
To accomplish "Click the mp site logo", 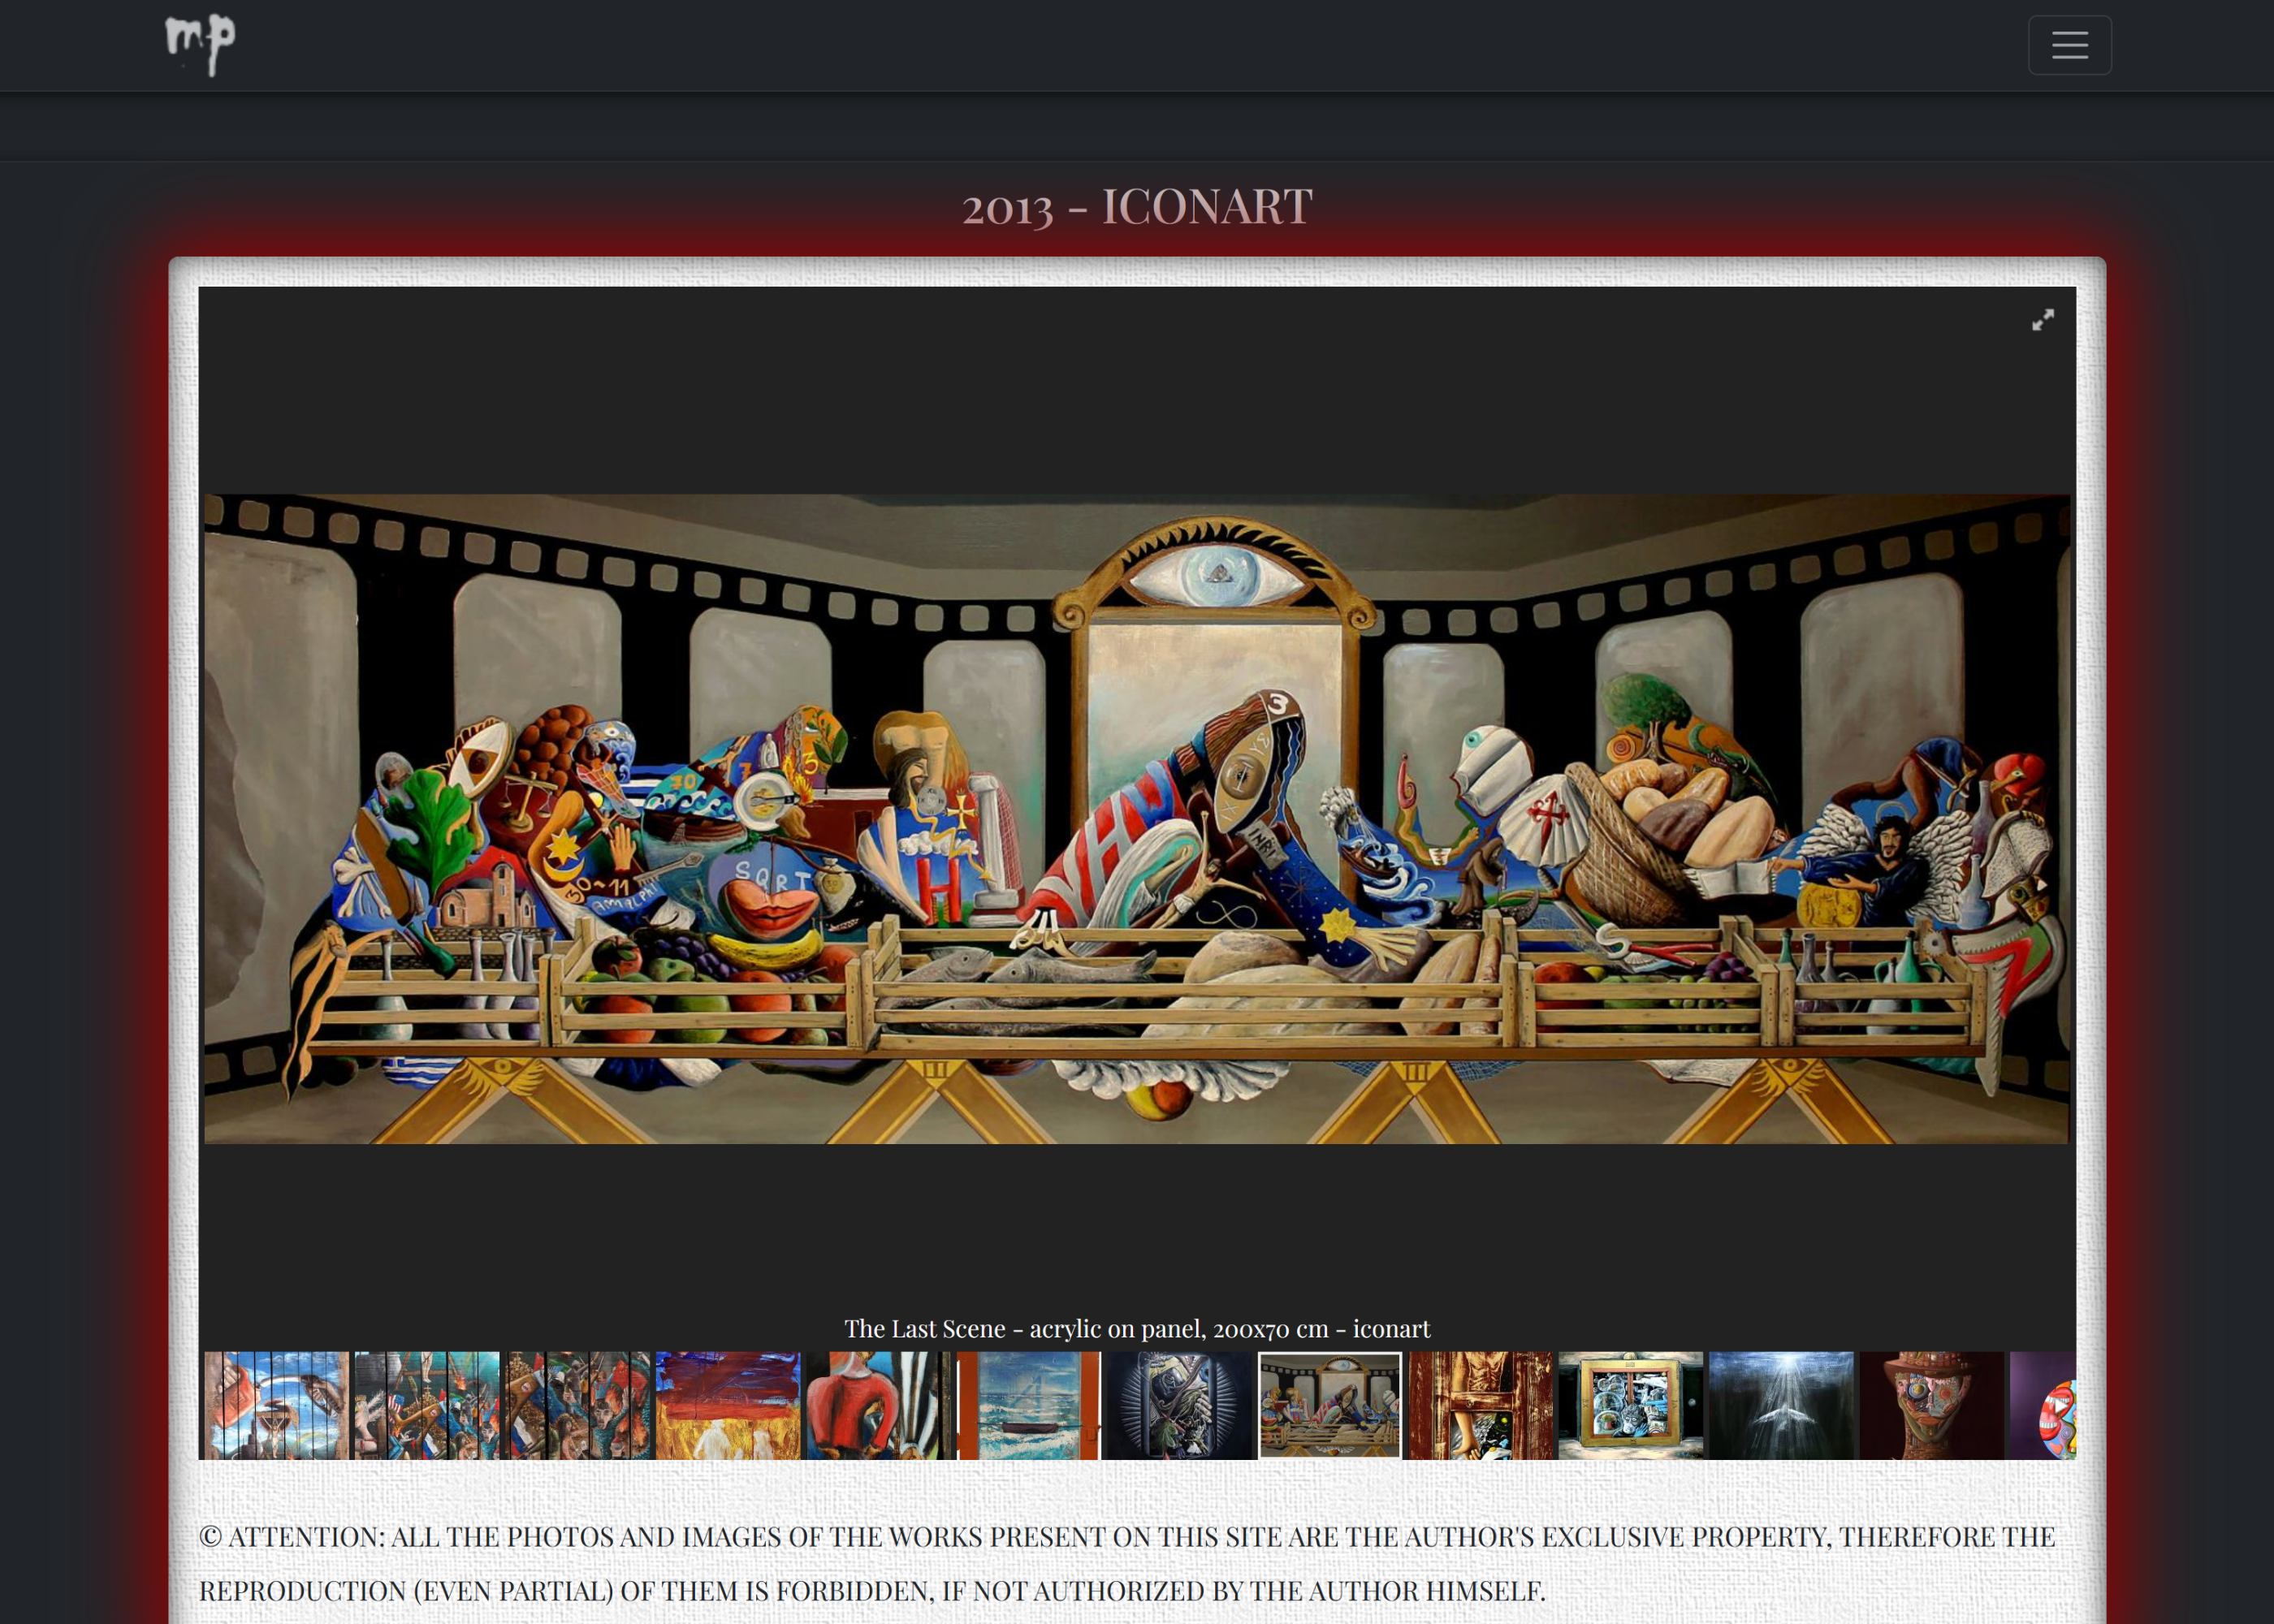I will (200, 45).
